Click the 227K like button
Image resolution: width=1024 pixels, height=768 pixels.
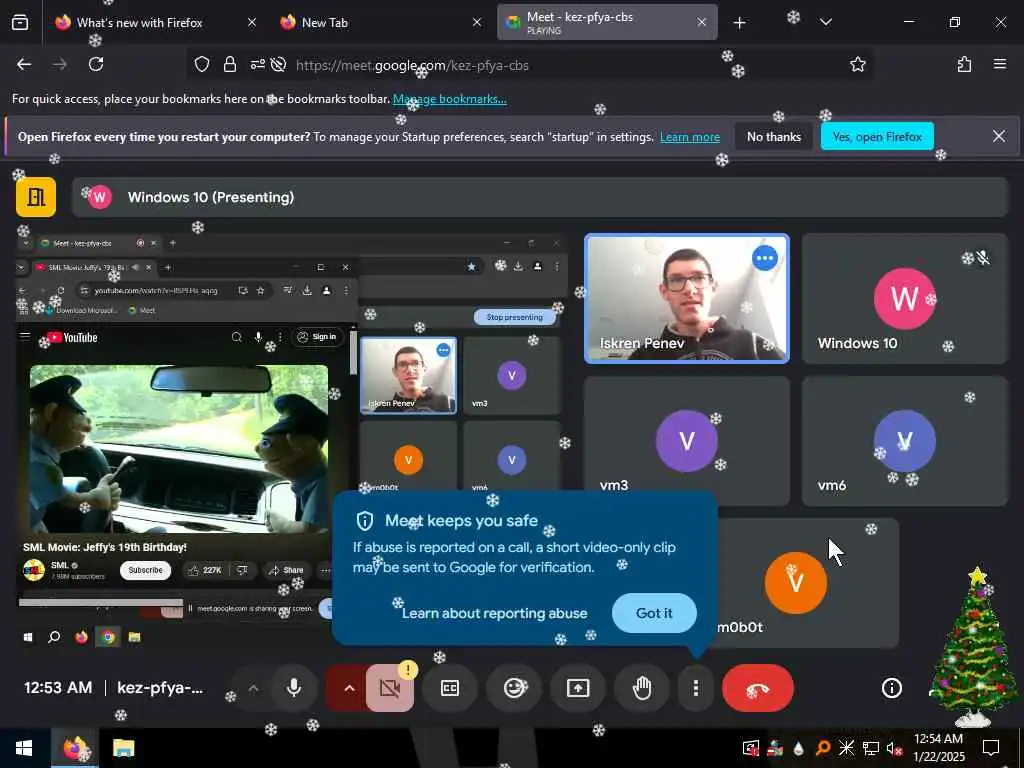pos(205,570)
